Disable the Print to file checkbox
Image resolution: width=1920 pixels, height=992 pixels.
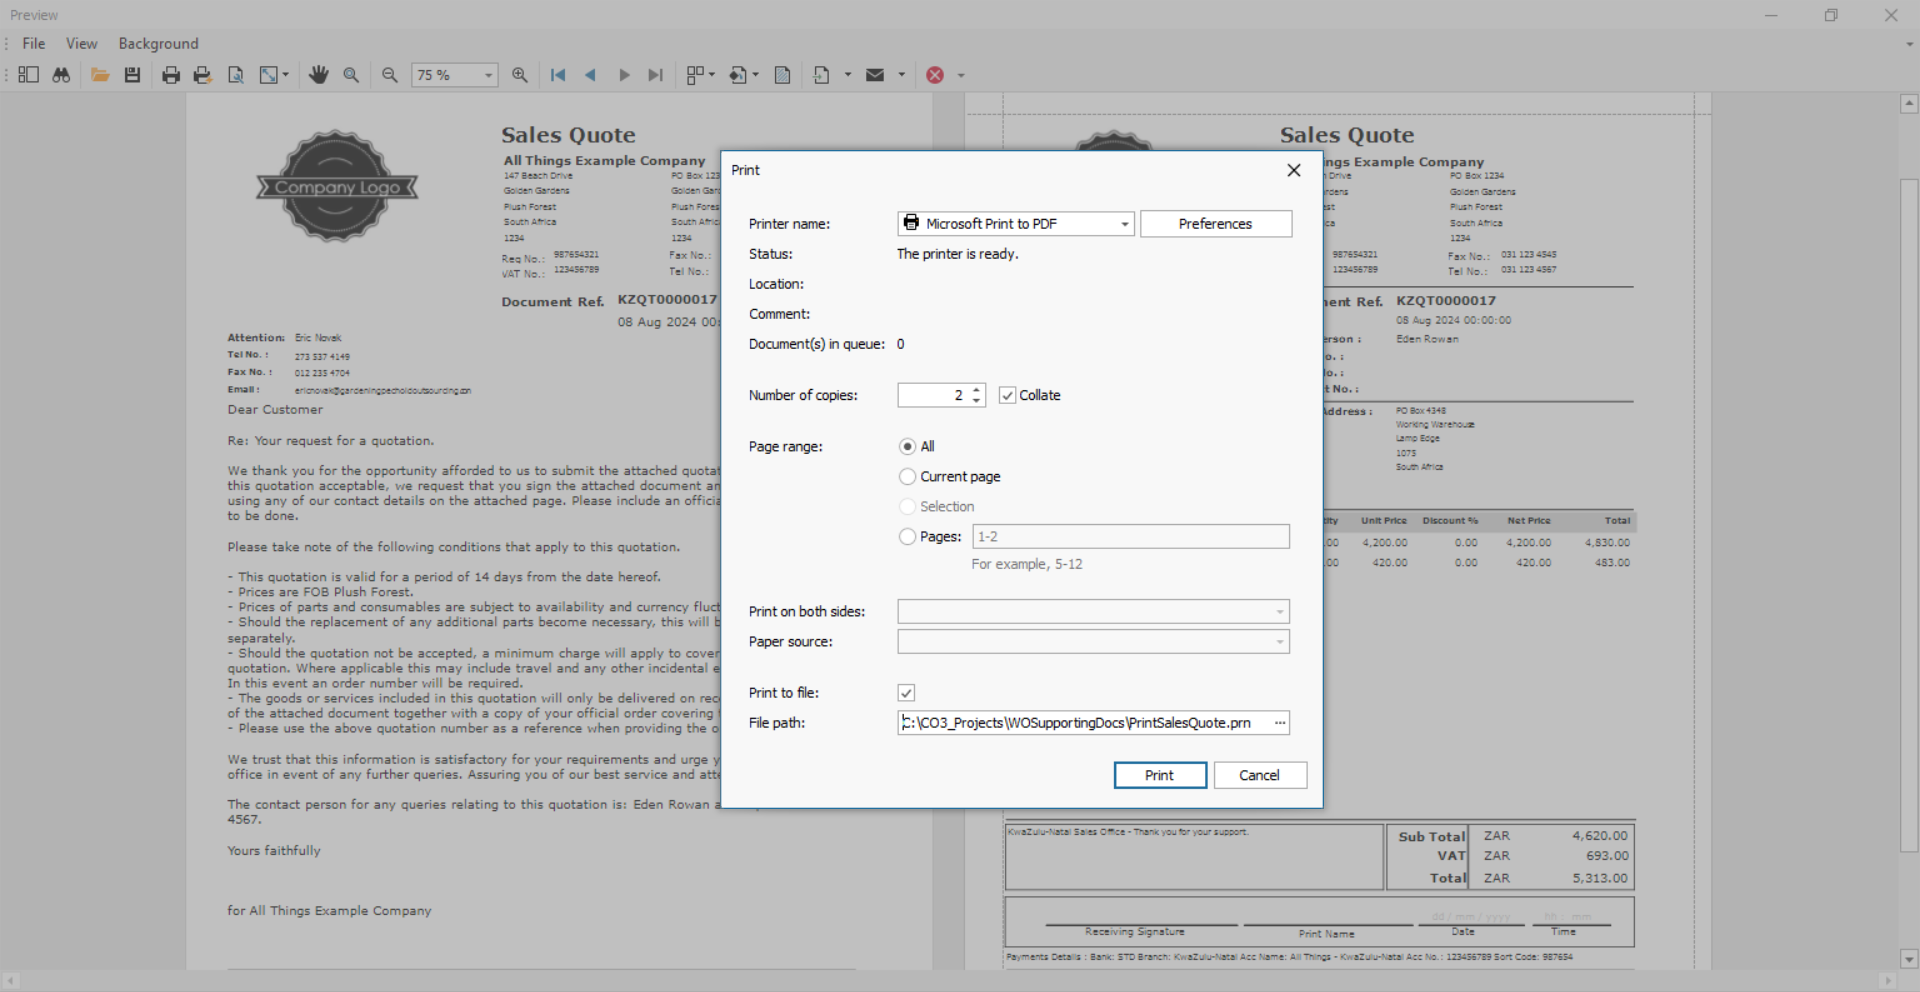(x=906, y=693)
